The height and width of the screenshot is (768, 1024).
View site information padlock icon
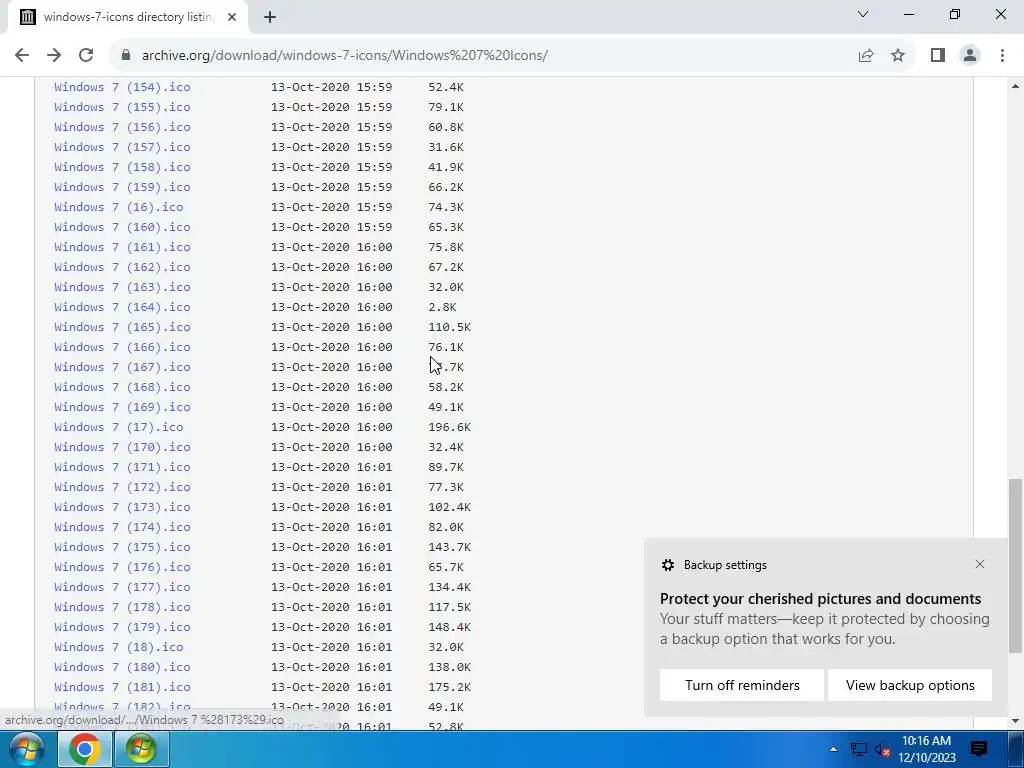(x=125, y=55)
